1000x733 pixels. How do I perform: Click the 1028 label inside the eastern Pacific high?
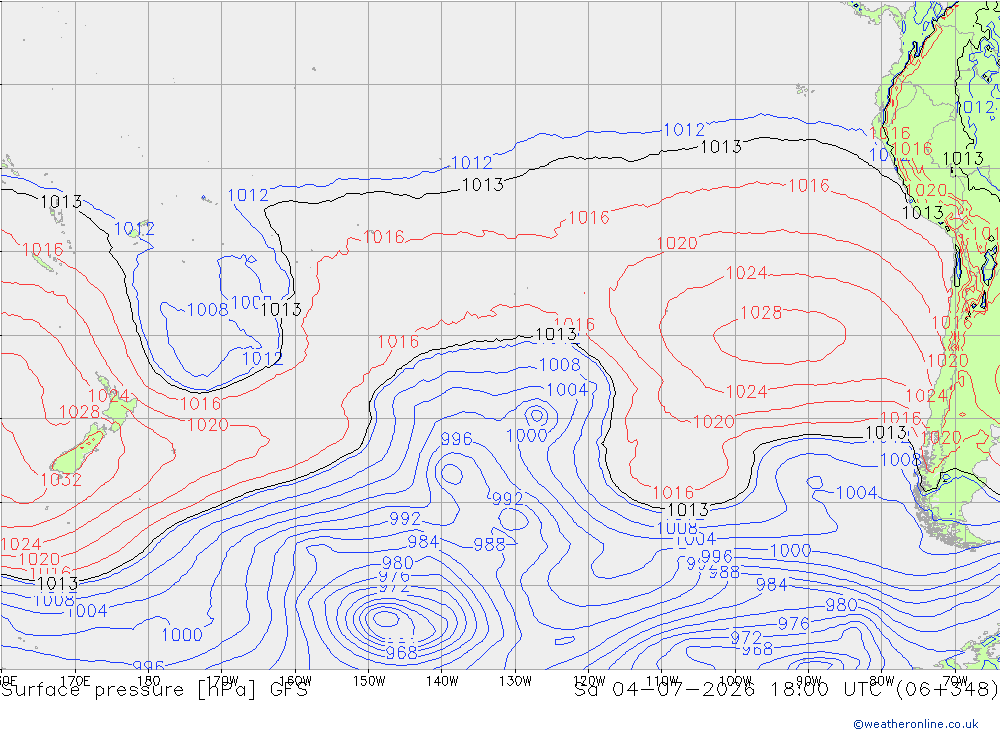[761, 313]
